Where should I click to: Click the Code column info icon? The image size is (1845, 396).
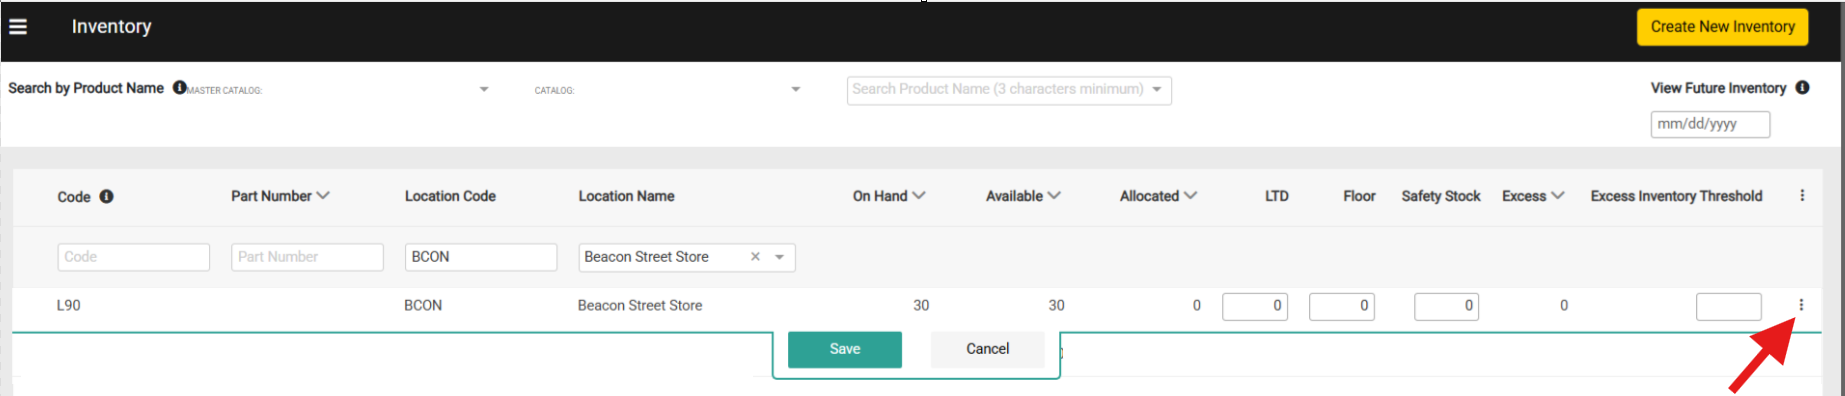[106, 196]
